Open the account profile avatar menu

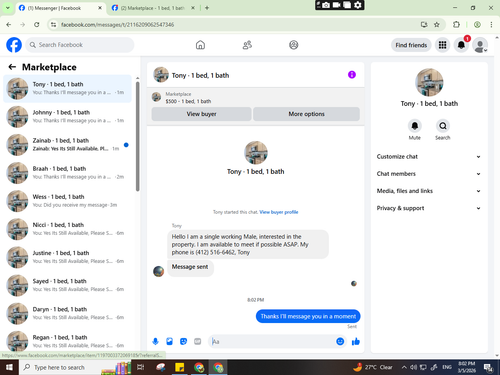click(480, 45)
